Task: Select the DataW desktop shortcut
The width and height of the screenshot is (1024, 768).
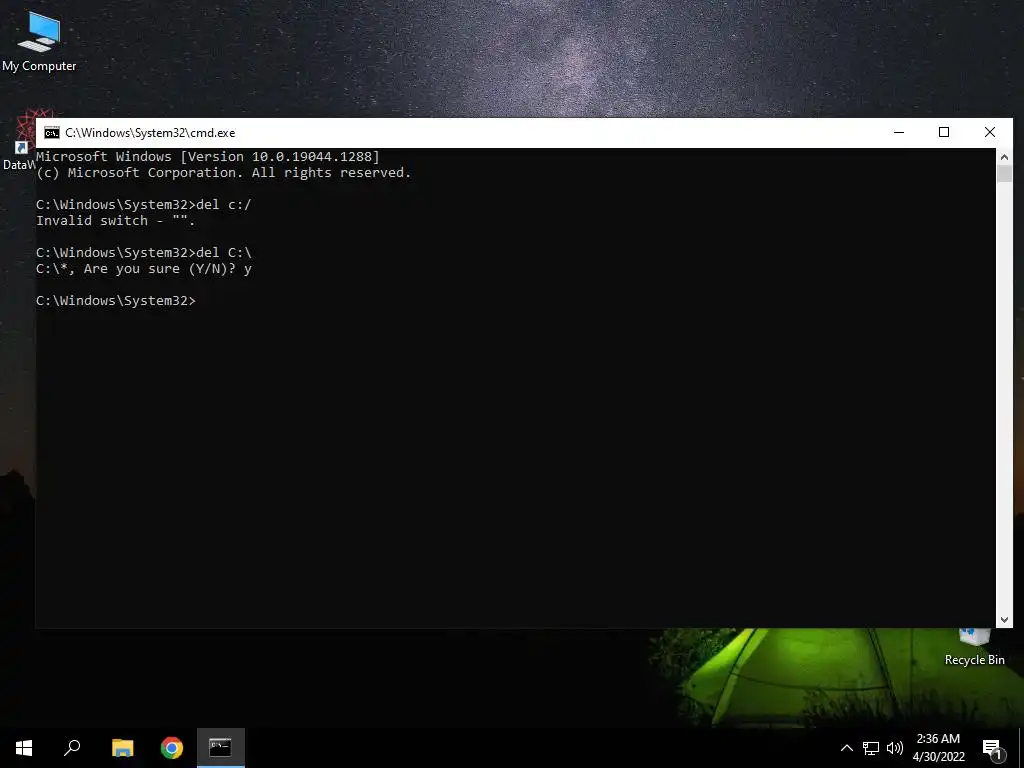Action: tap(18, 141)
